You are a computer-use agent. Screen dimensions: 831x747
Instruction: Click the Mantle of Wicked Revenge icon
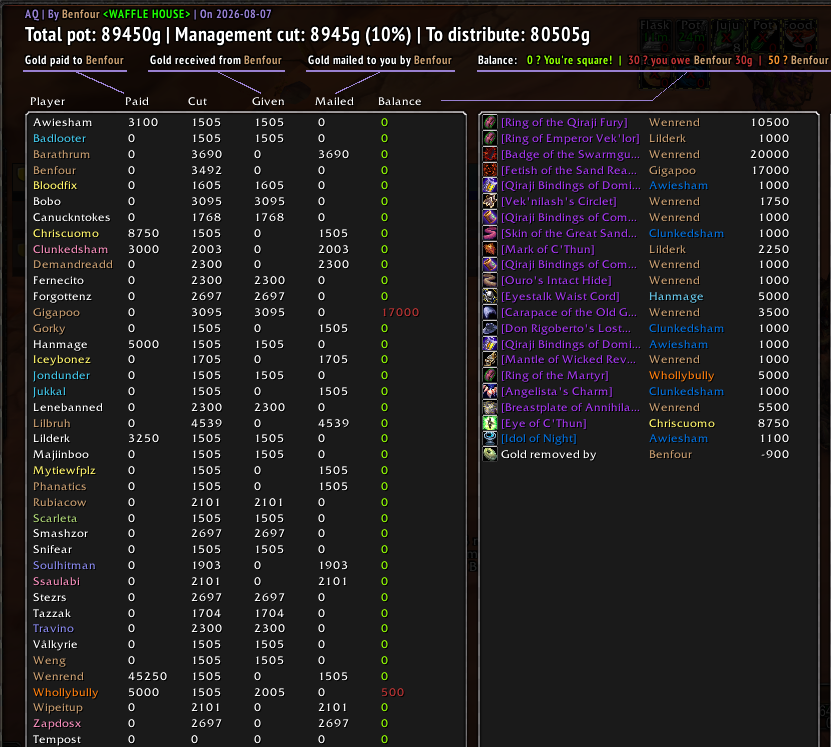coord(490,359)
